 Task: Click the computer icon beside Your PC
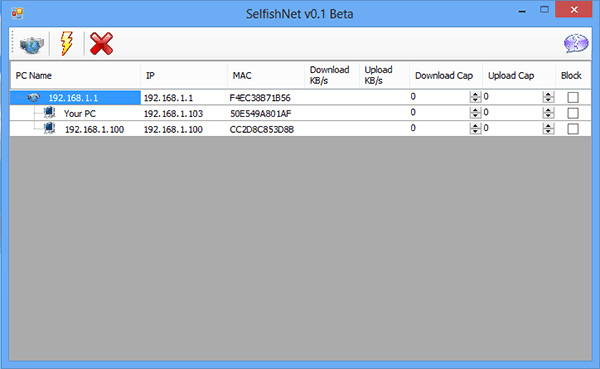(49, 113)
